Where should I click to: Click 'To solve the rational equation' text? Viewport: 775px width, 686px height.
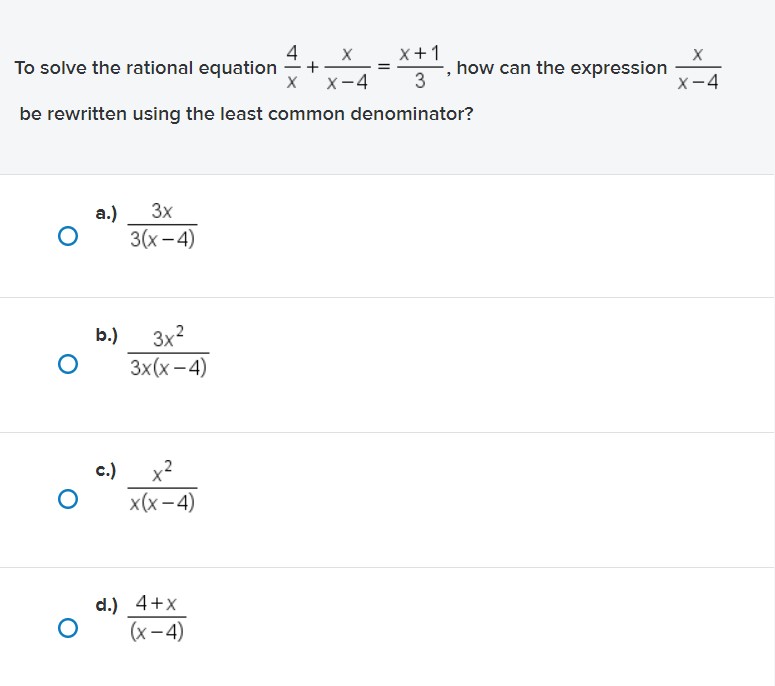(x=145, y=68)
